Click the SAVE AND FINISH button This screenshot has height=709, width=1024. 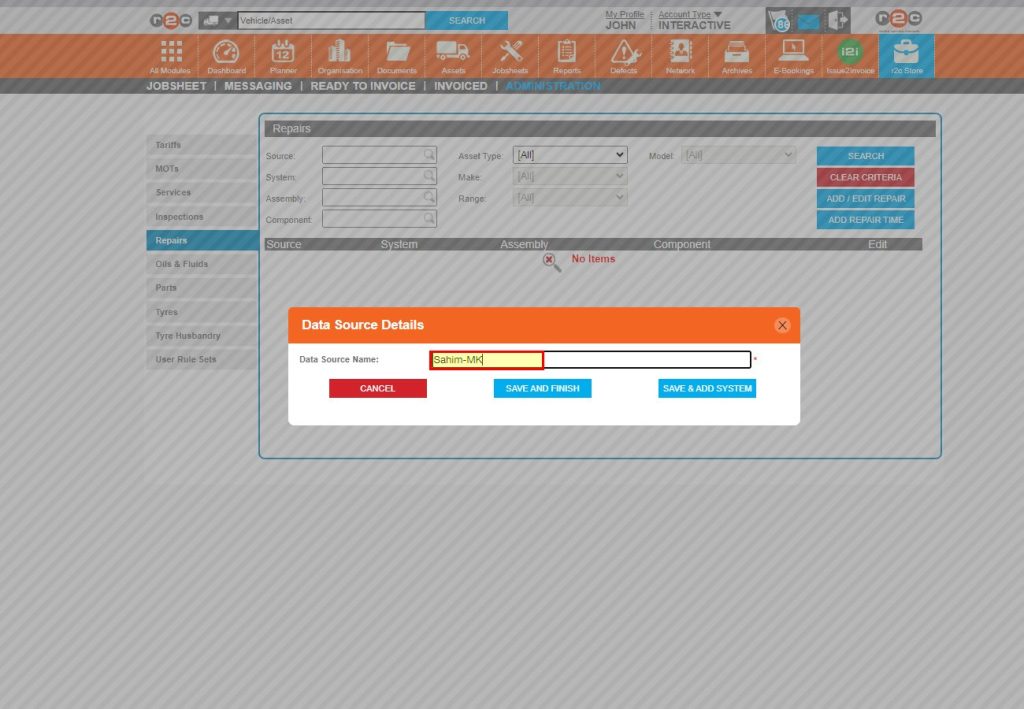[x=542, y=388]
